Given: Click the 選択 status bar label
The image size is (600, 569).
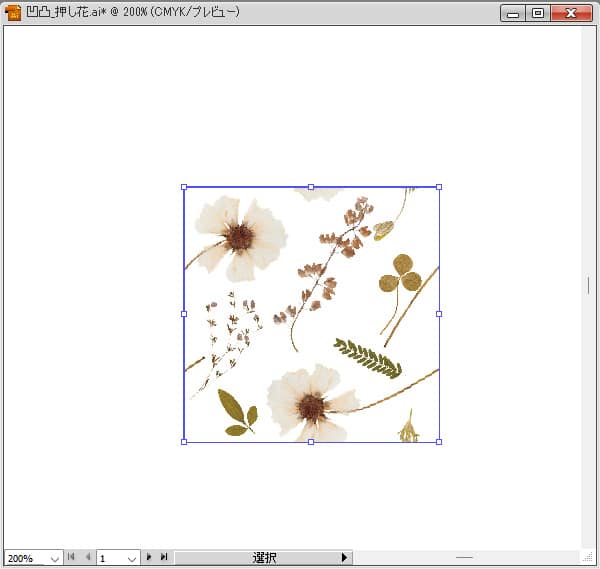Looking at the screenshot, I should point(264,558).
